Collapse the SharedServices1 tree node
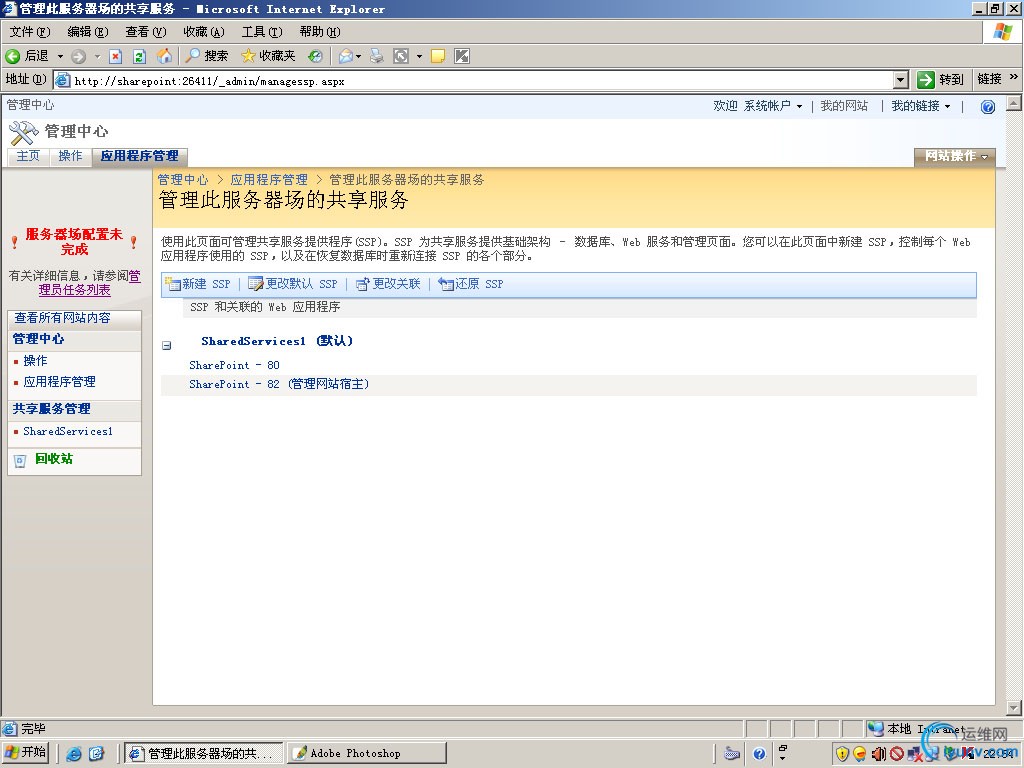Screen dimensions: 1024x768 [167, 345]
